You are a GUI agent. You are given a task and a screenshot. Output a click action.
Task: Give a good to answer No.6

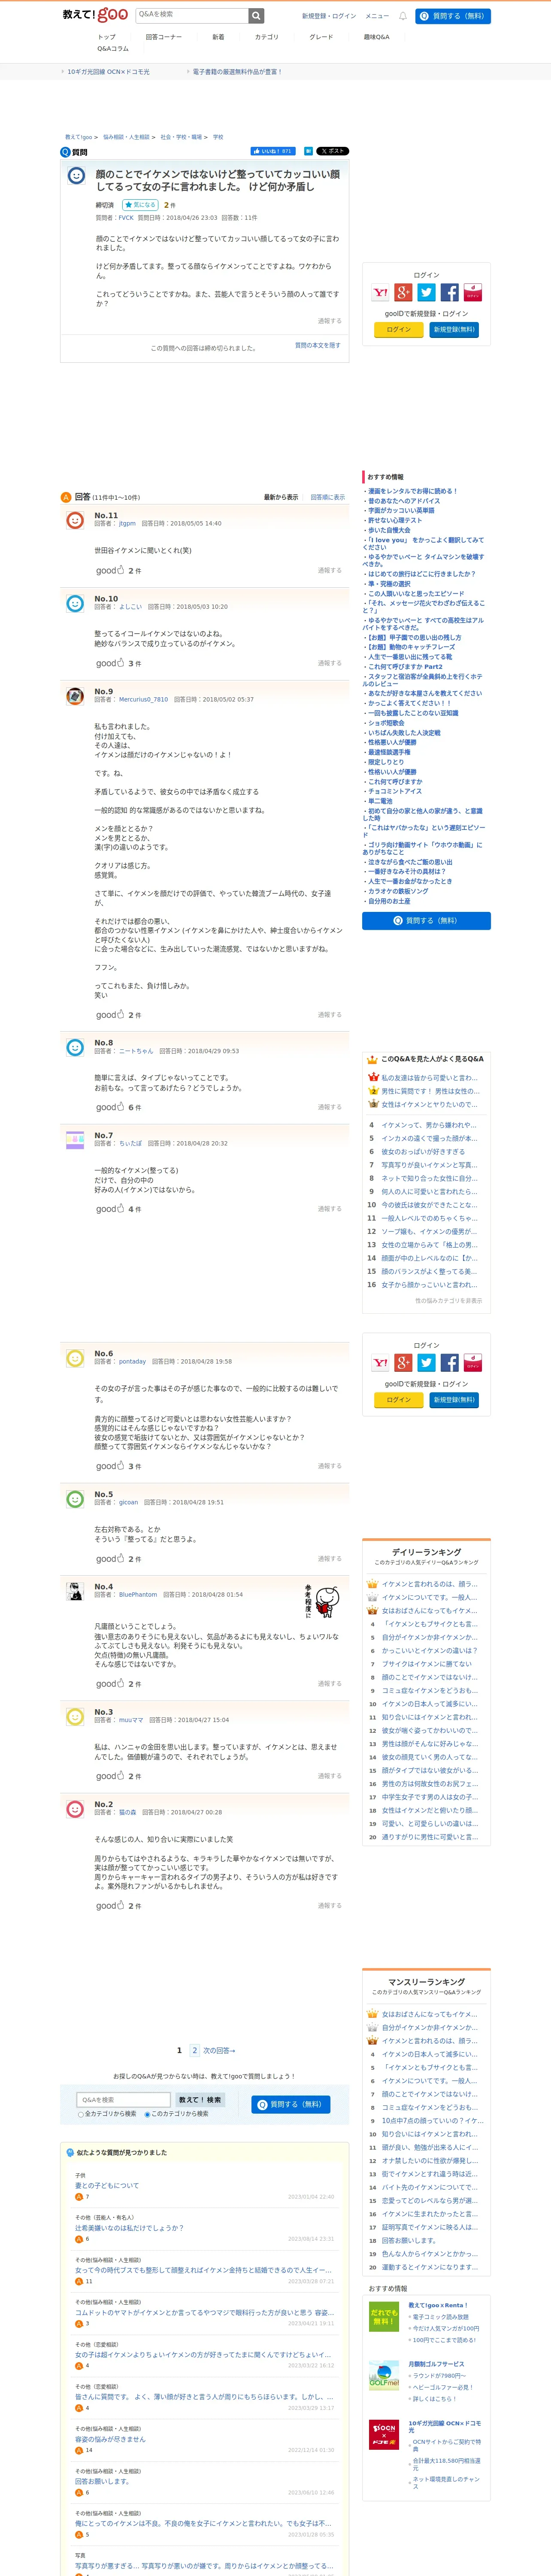coord(110,1466)
